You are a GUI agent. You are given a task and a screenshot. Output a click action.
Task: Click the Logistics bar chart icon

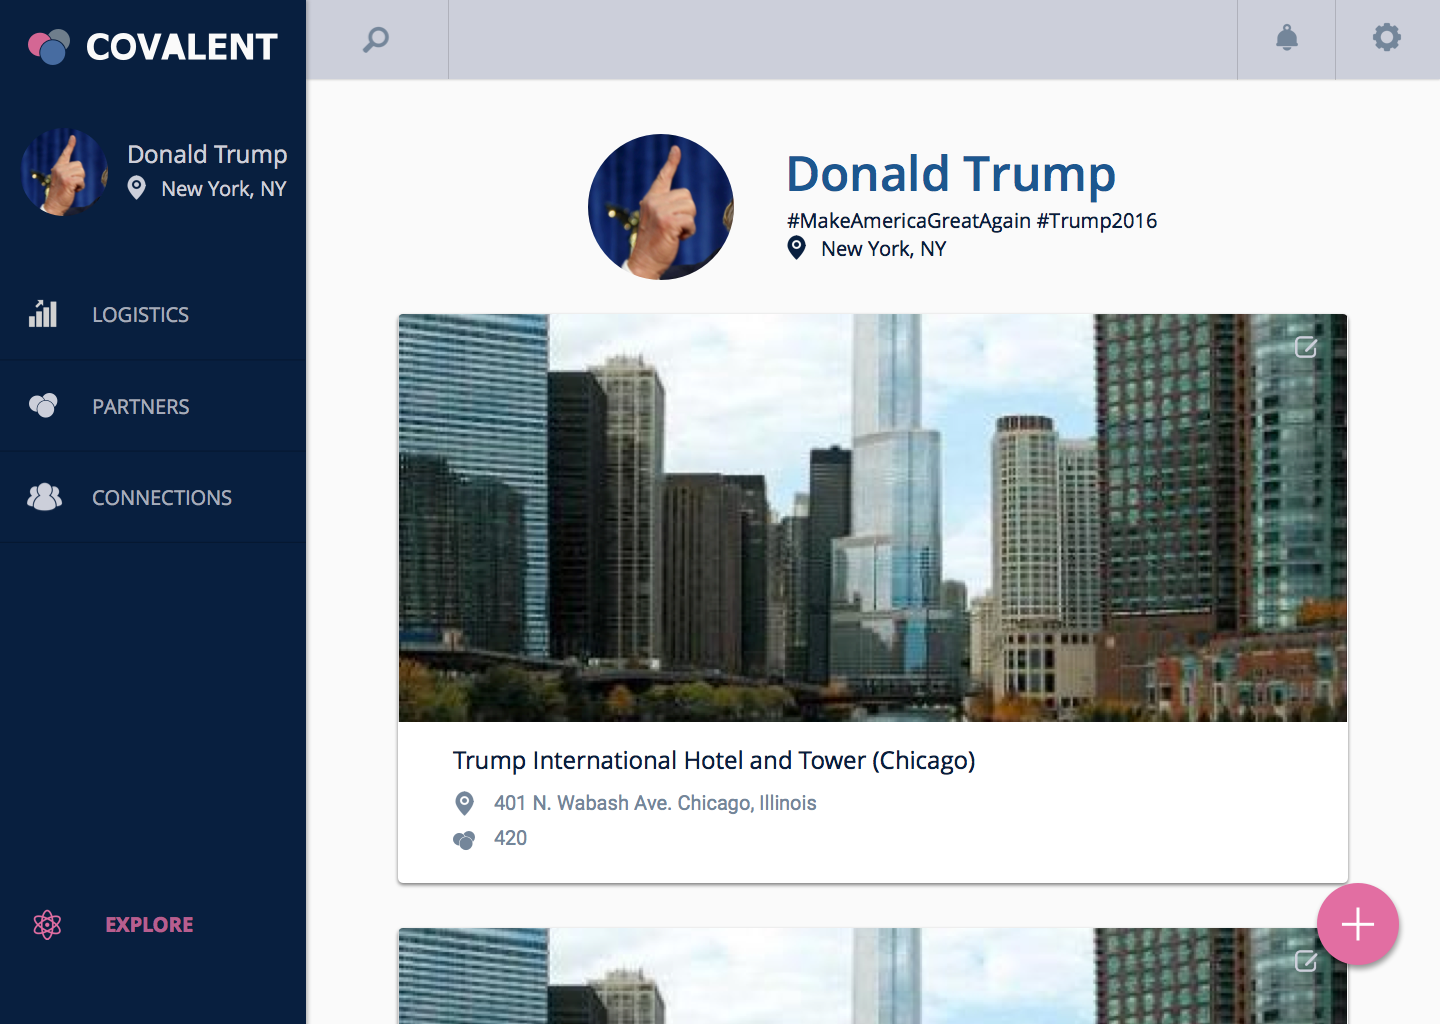click(43, 314)
